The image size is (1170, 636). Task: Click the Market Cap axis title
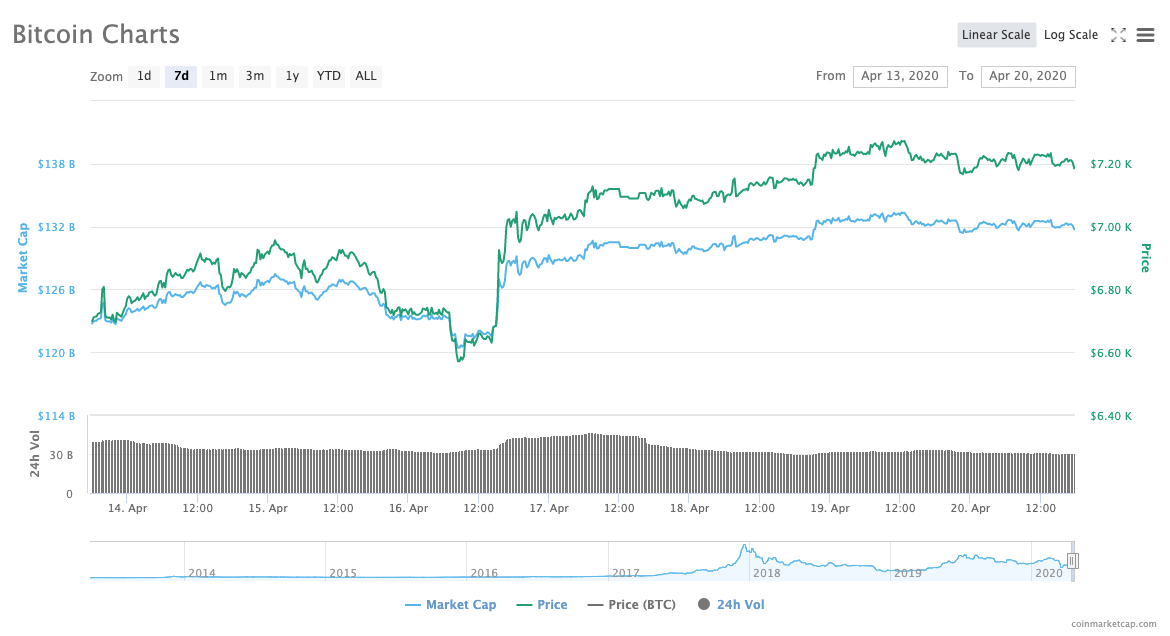click(x=22, y=258)
